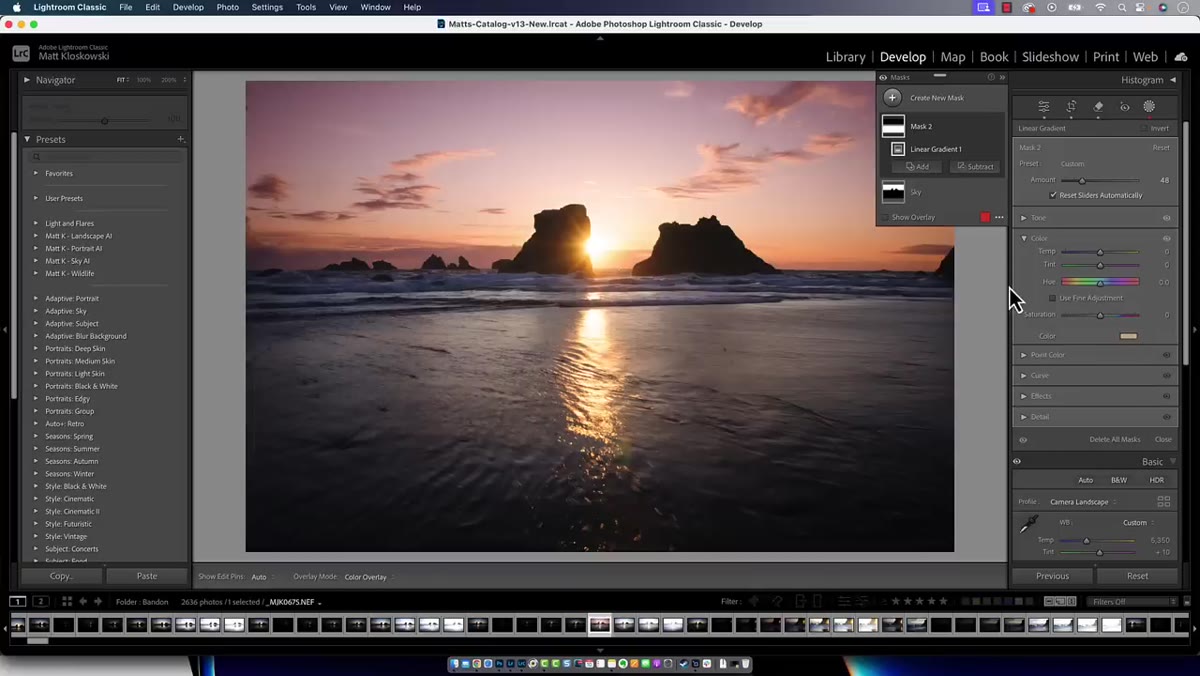Select the Masking tool icon
Screen dimensions: 1200x676
coord(1149,106)
